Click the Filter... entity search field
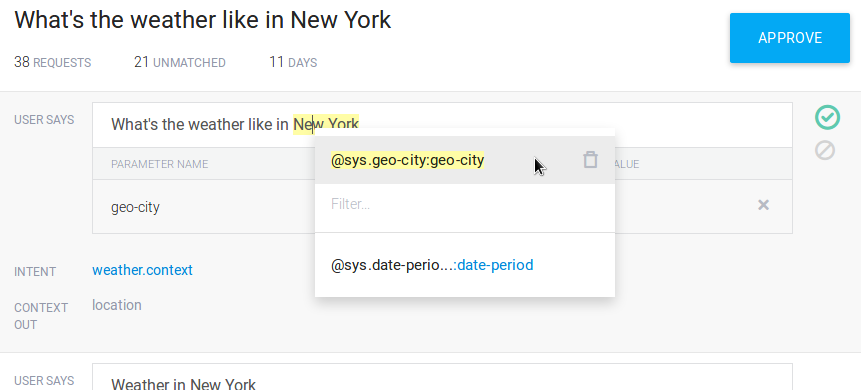 [x=465, y=205]
